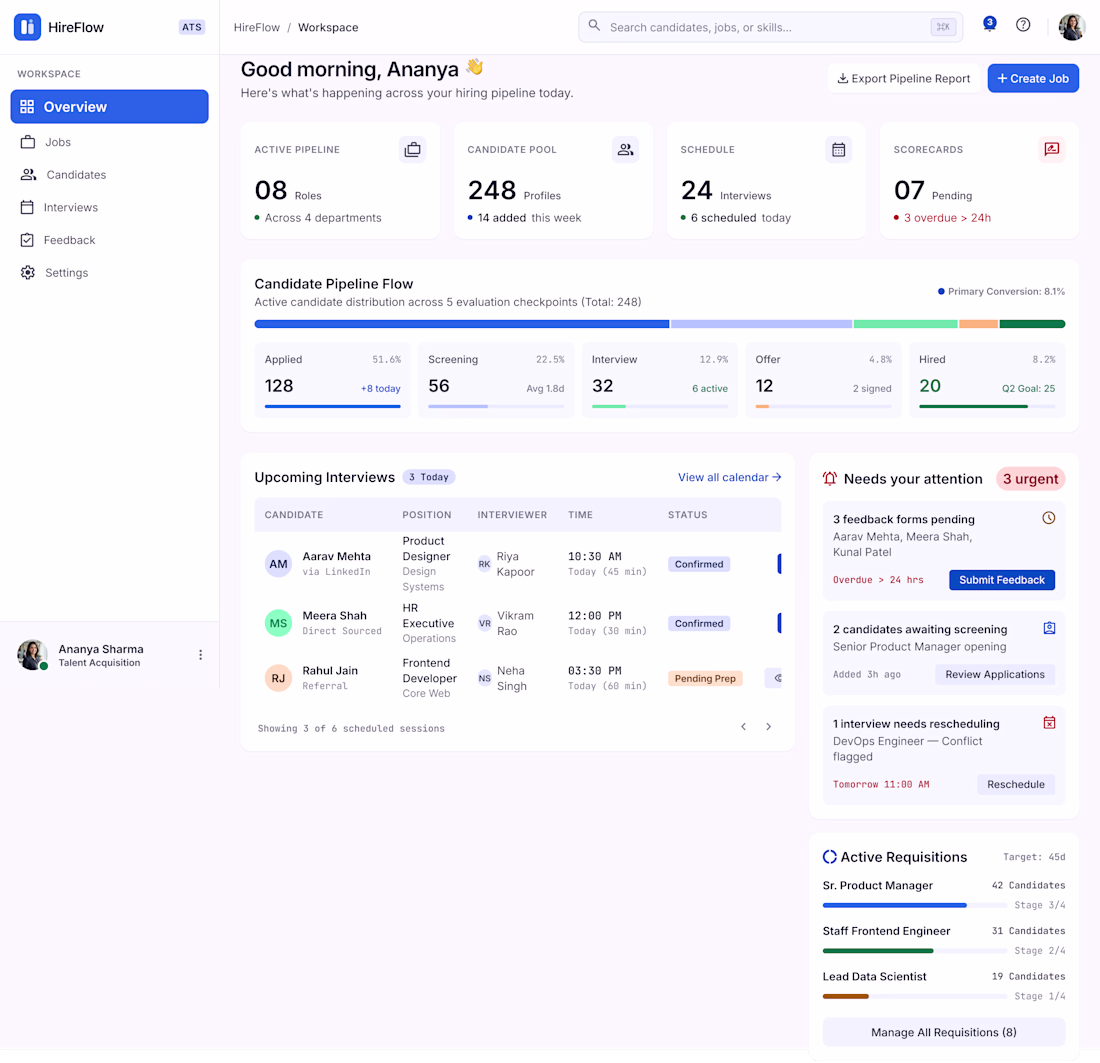Click the alarm bell icon beside Needs your attention
Image resolution: width=1100 pixels, height=1063 pixels.
[x=830, y=479]
